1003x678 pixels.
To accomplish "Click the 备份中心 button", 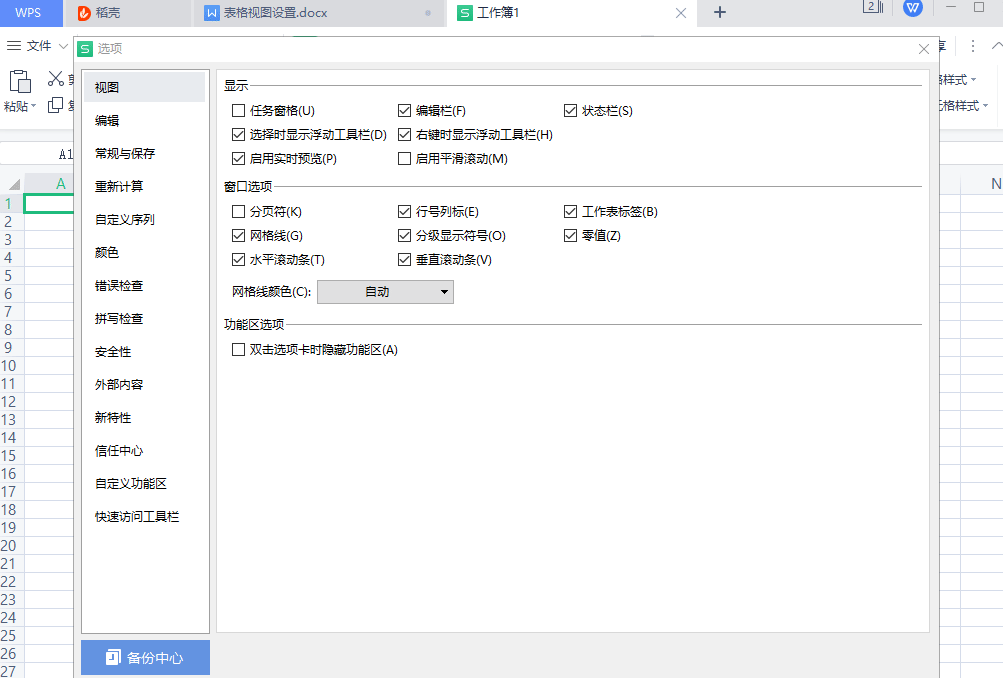I will click(145, 658).
